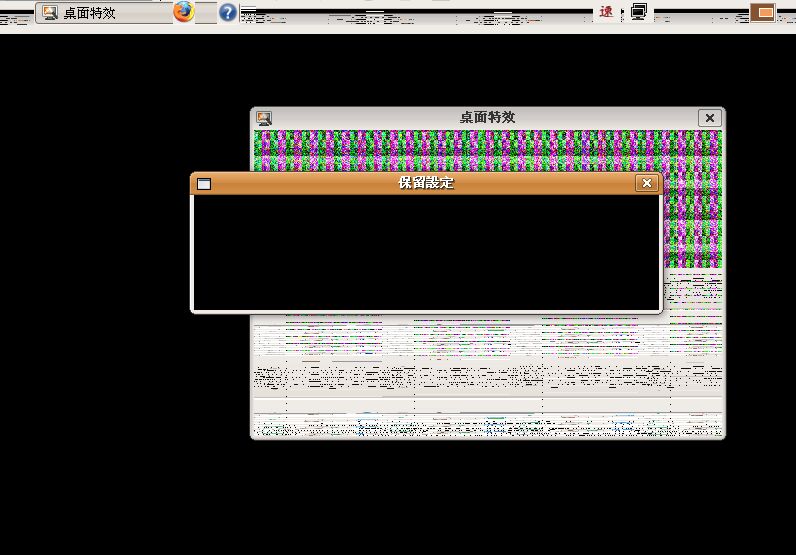Select the orange workspace switcher cell

tap(762, 12)
